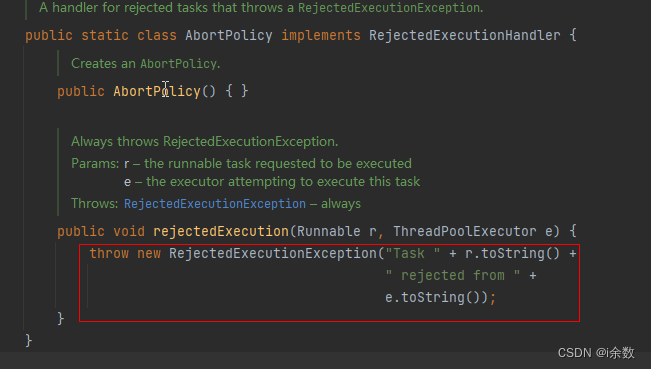Image resolution: width=651 pixels, height=369 pixels.
Task: Click RejectedExecutionException constructor call after new
Action: click(x=273, y=253)
